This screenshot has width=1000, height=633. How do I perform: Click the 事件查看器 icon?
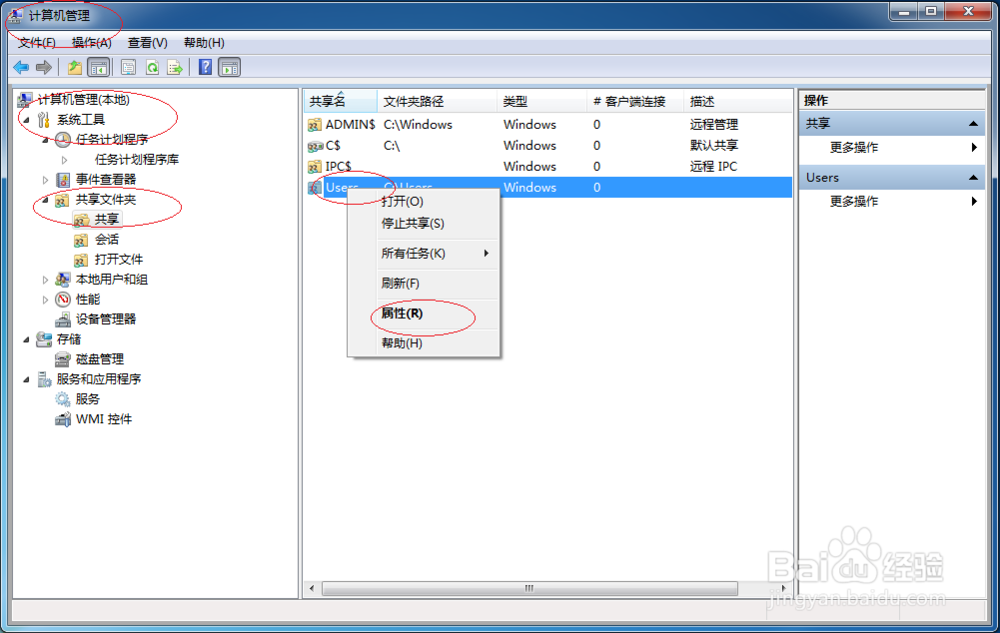click(x=62, y=179)
